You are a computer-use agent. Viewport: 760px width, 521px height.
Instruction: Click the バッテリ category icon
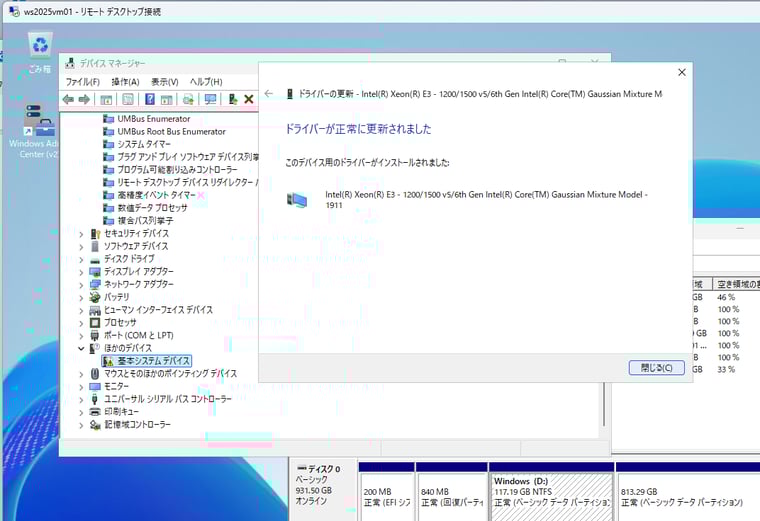pos(95,297)
